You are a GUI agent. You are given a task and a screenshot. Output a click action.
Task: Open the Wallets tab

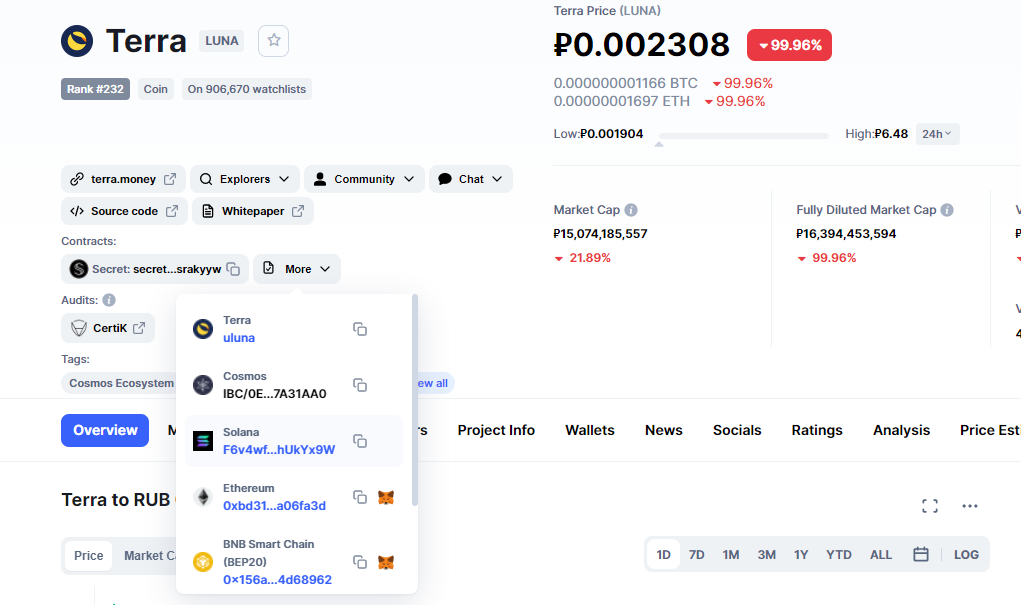pyautogui.click(x=590, y=430)
